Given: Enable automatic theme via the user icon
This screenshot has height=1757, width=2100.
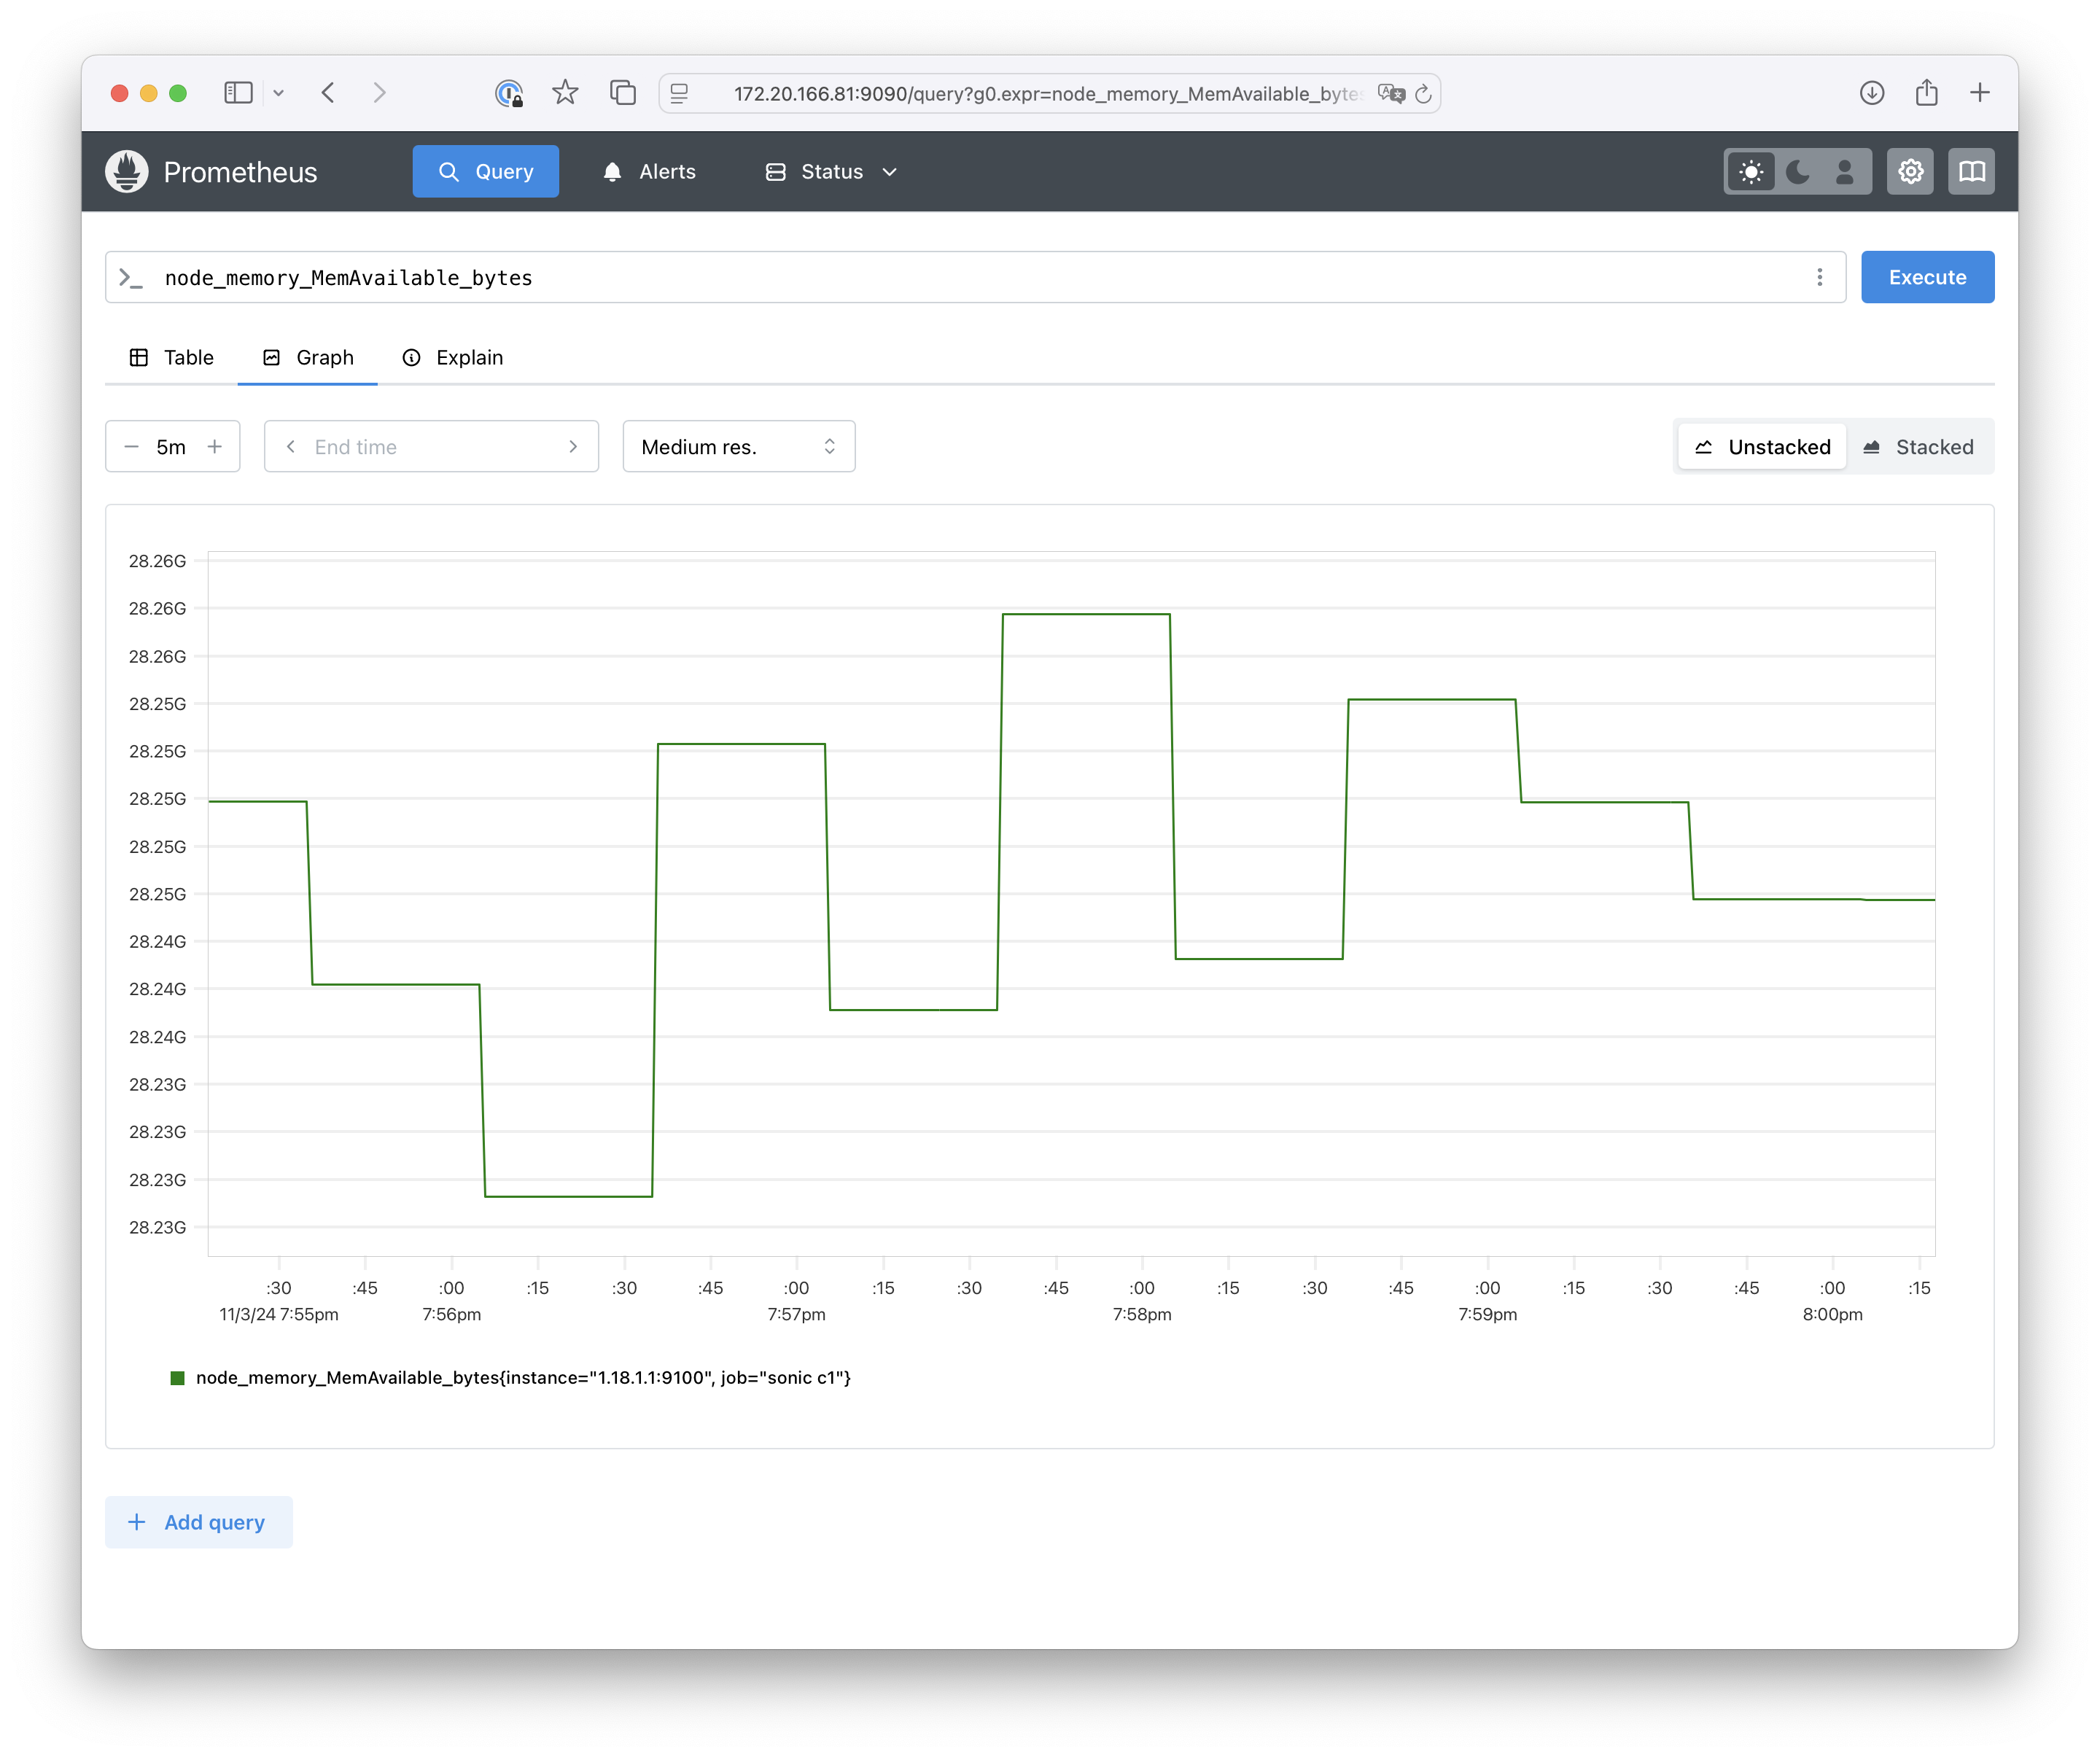Looking at the screenshot, I should pos(1845,171).
